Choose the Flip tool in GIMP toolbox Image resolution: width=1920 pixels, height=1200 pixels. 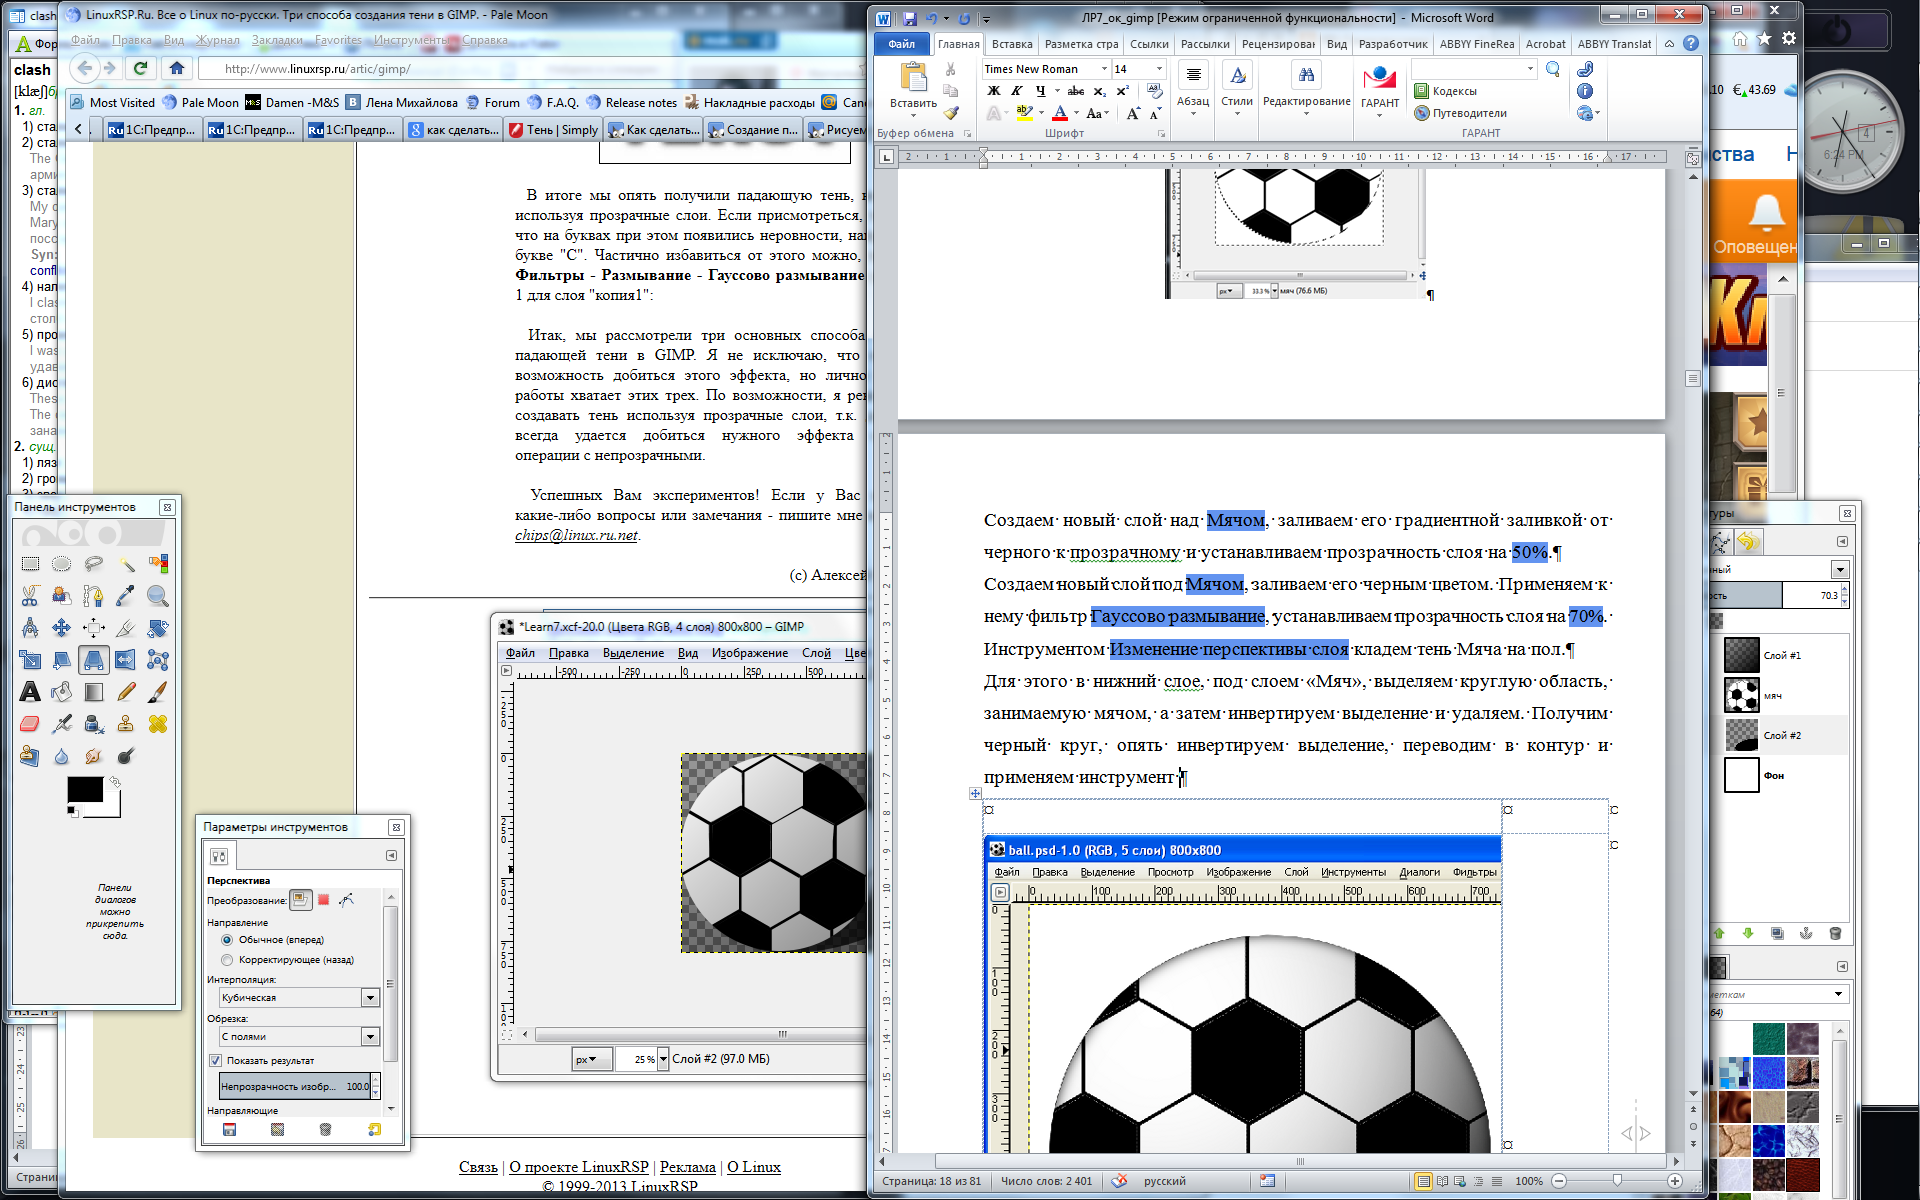126,660
